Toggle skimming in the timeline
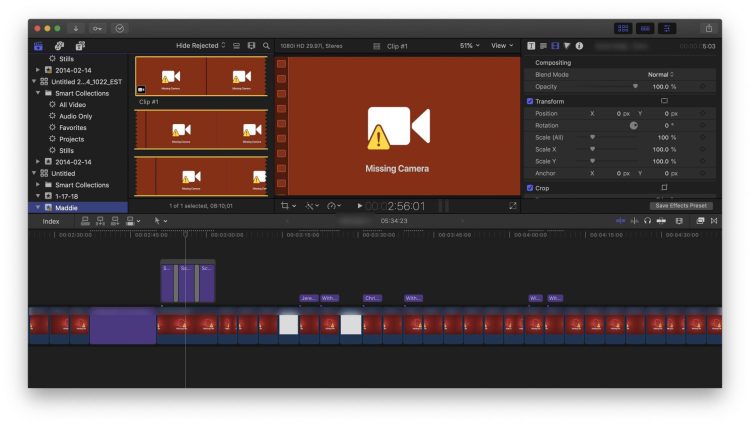The image size is (750, 421). tap(620, 221)
